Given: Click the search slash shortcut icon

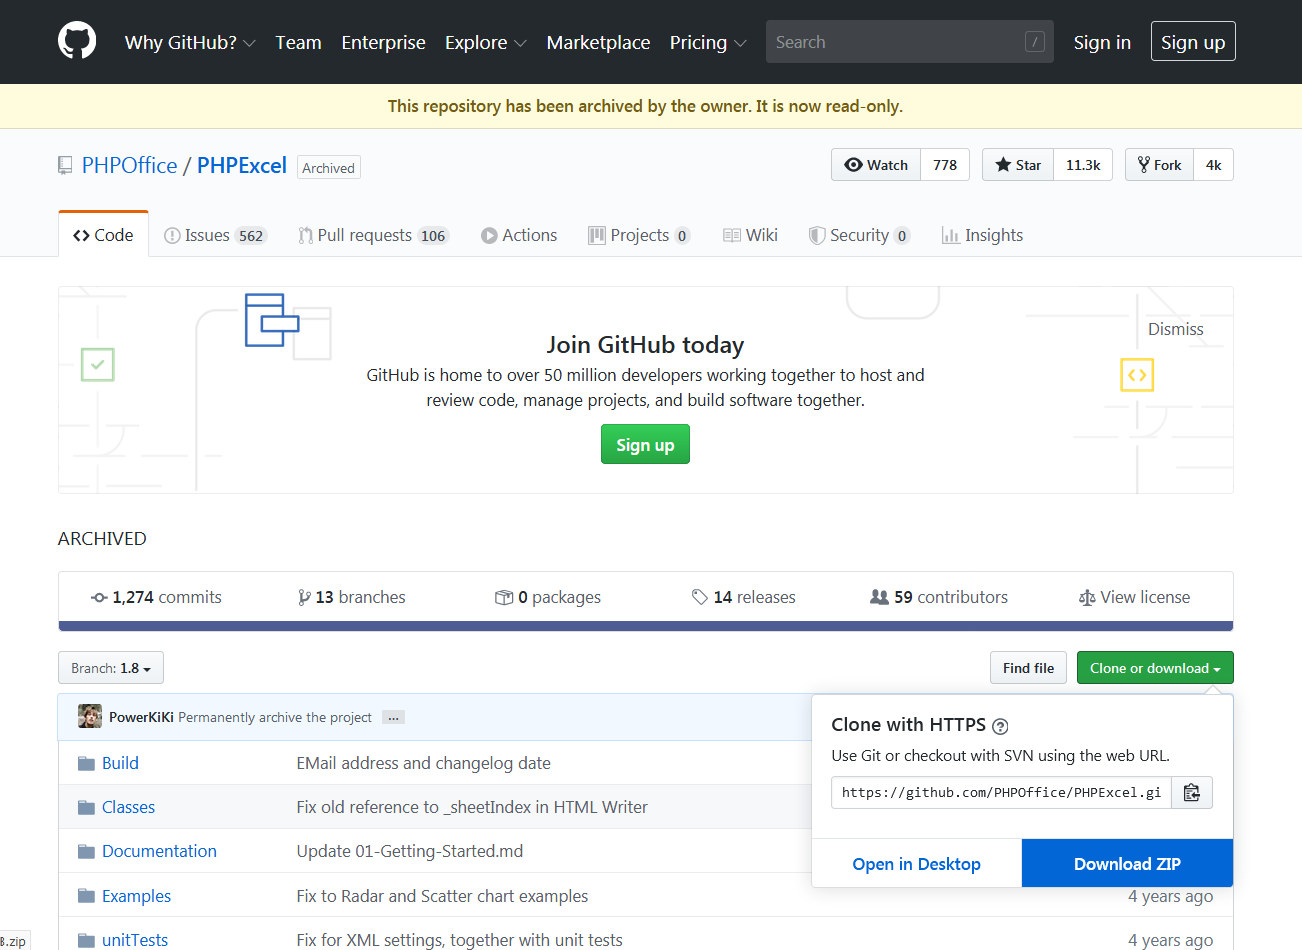Looking at the screenshot, I should 1035,42.
